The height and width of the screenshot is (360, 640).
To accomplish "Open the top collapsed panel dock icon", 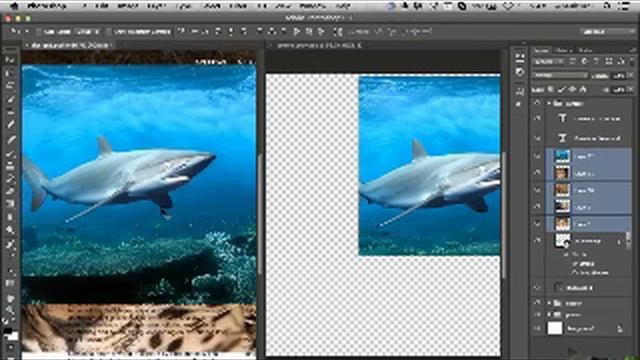I will click(x=520, y=58).
